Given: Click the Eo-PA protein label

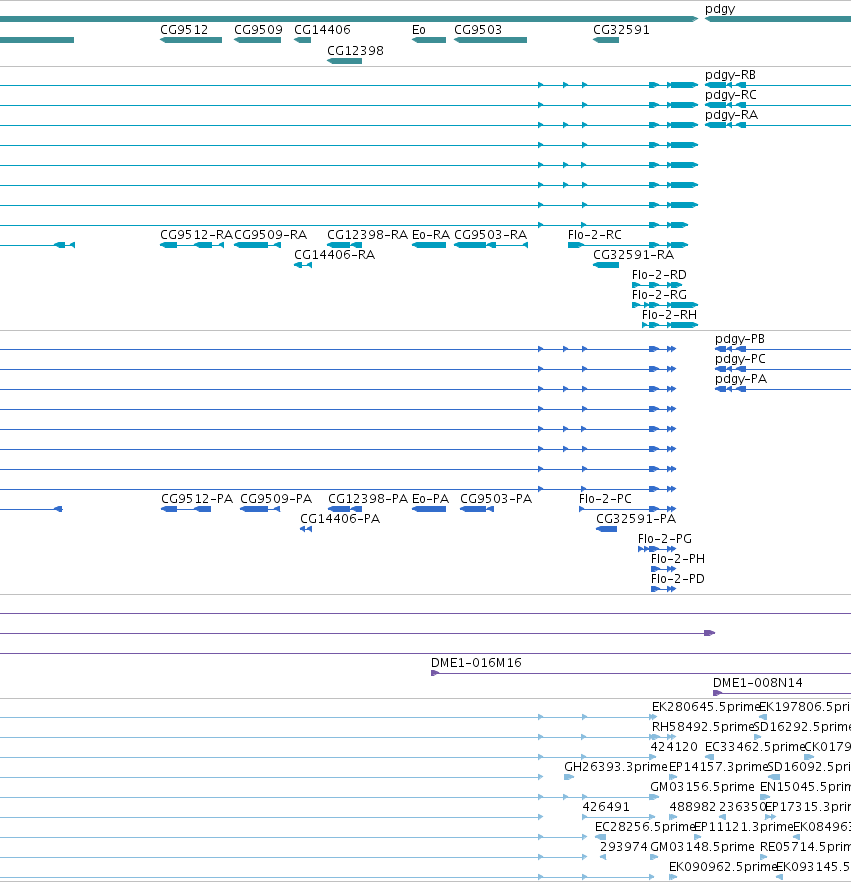Looking at the screenshot, I should pyautogui.click(x=430, y=499).
